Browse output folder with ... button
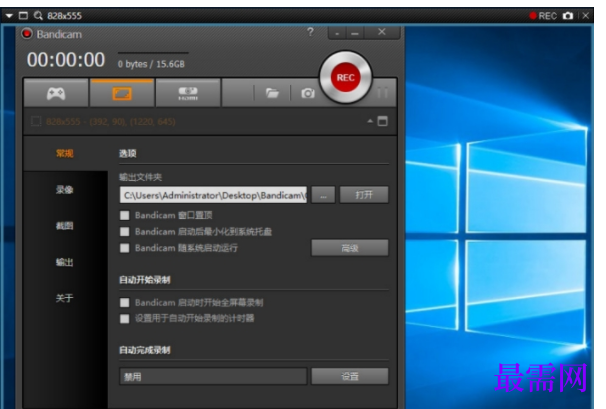The width and height of the screenshot is (606, 409). 323,195
